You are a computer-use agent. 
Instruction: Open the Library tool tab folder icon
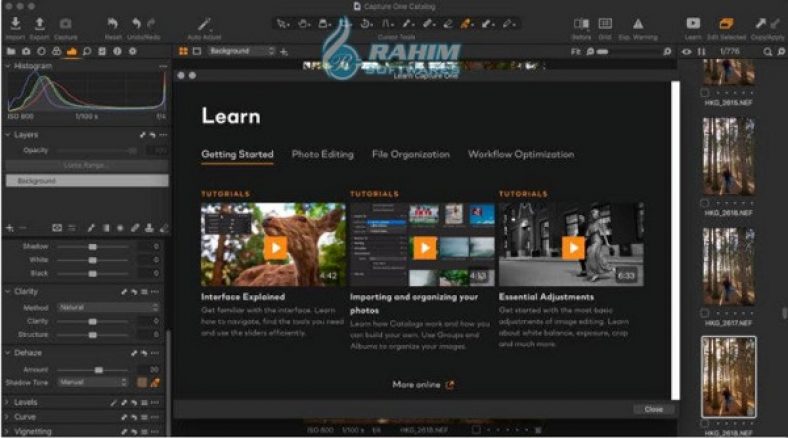[11, 51]
